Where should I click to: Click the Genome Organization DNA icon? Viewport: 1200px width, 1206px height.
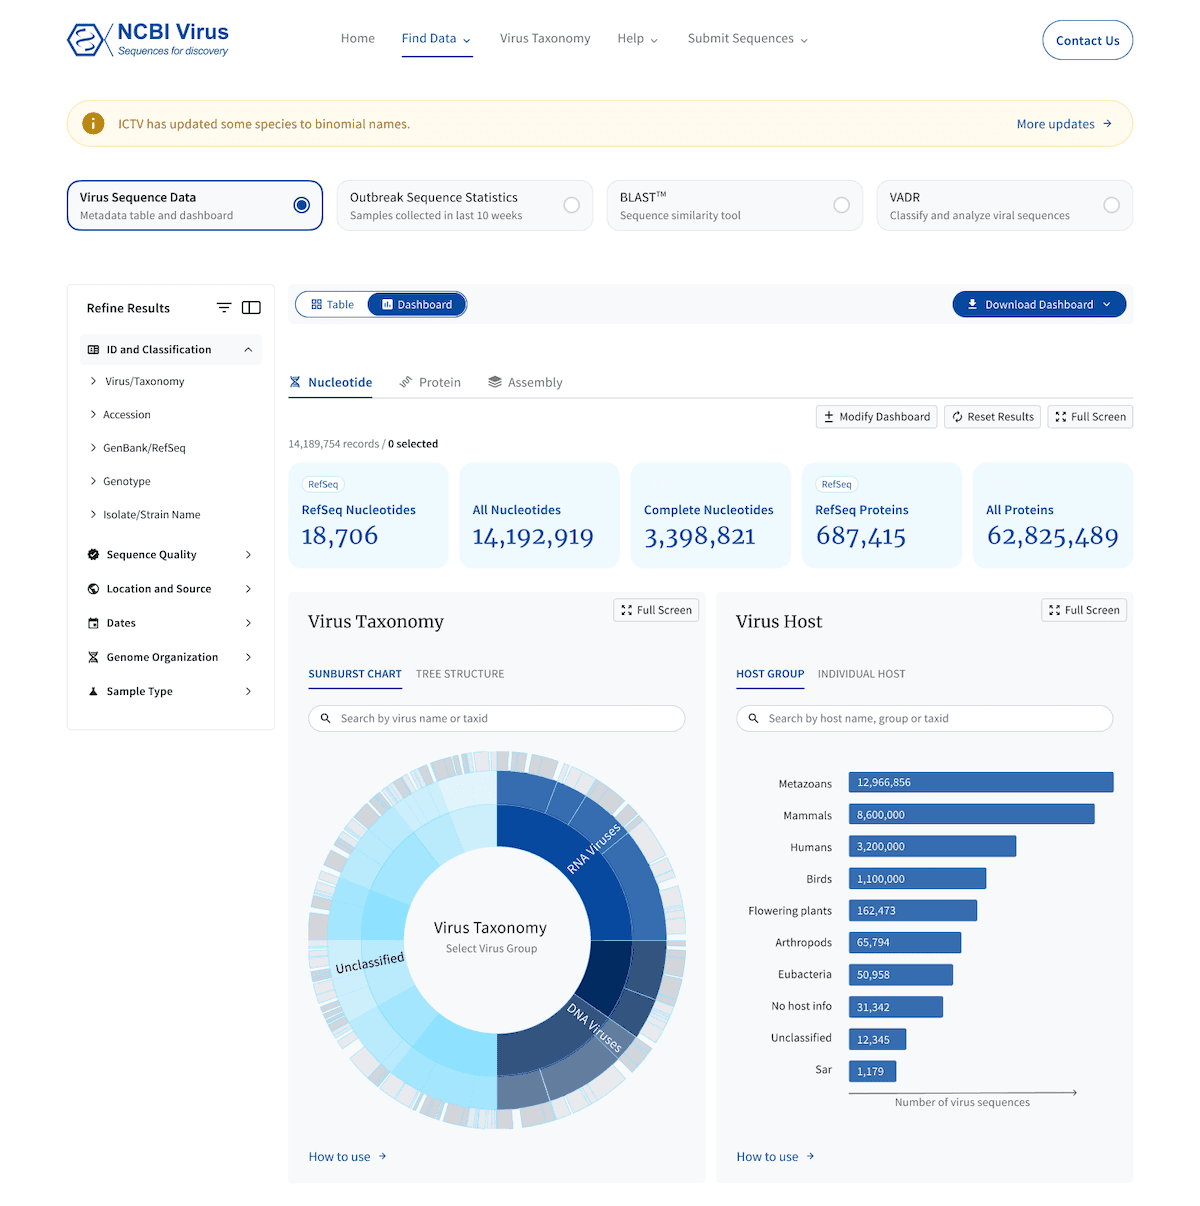coord(93,657)
